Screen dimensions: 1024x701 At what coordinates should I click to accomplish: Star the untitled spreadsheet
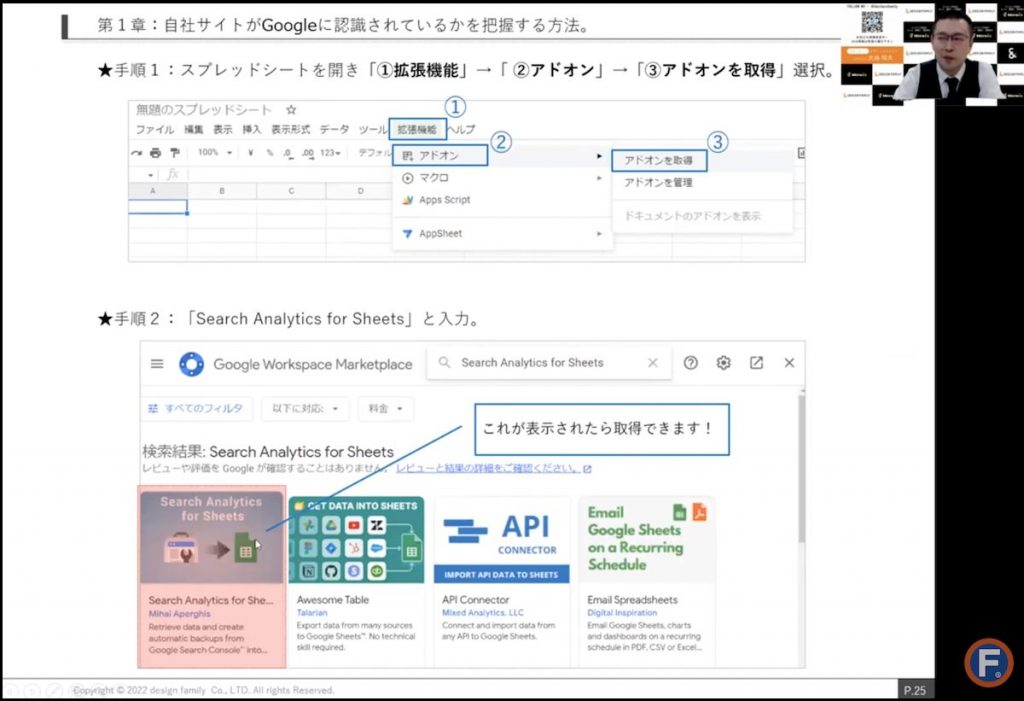[291, 110]
